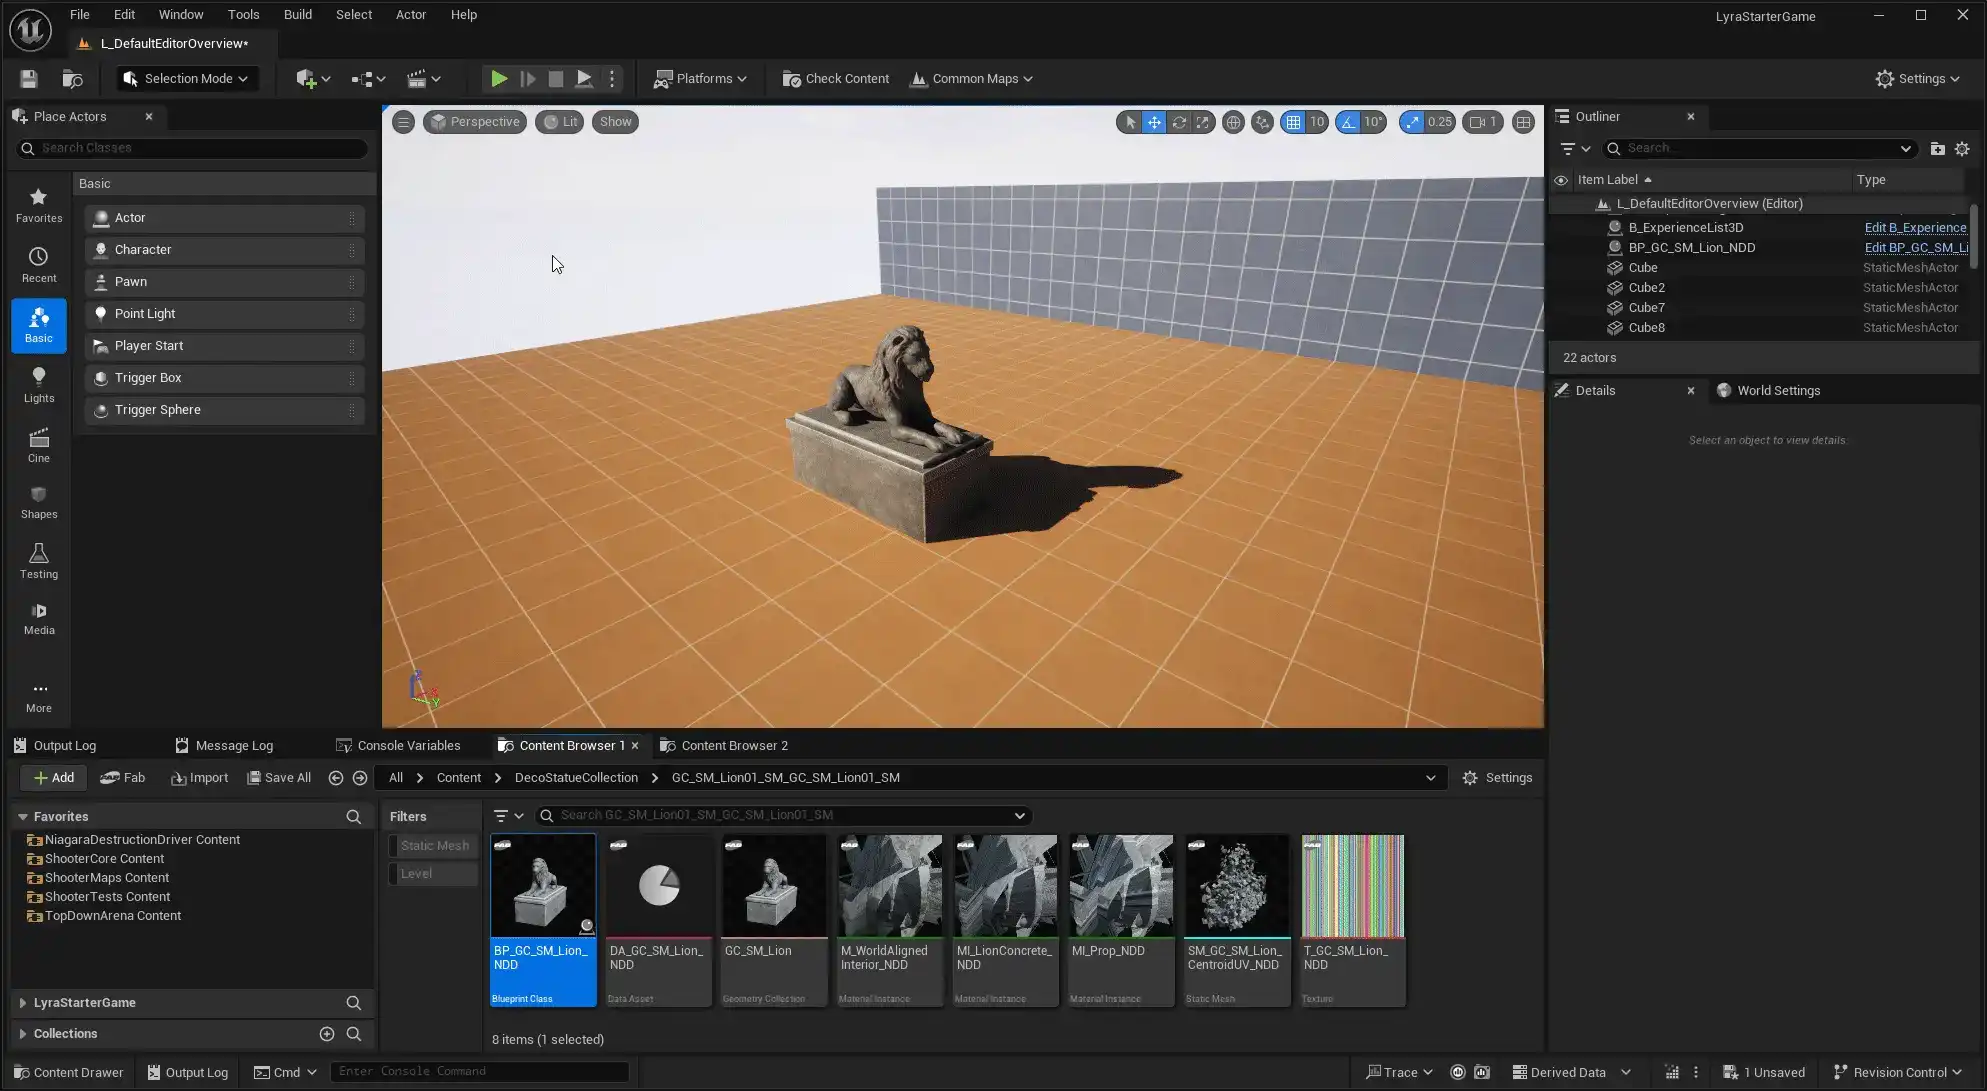Select the rotate transform tool in viewport
Viewport: 1987px width, 1091px height.
click(1179, 122)
